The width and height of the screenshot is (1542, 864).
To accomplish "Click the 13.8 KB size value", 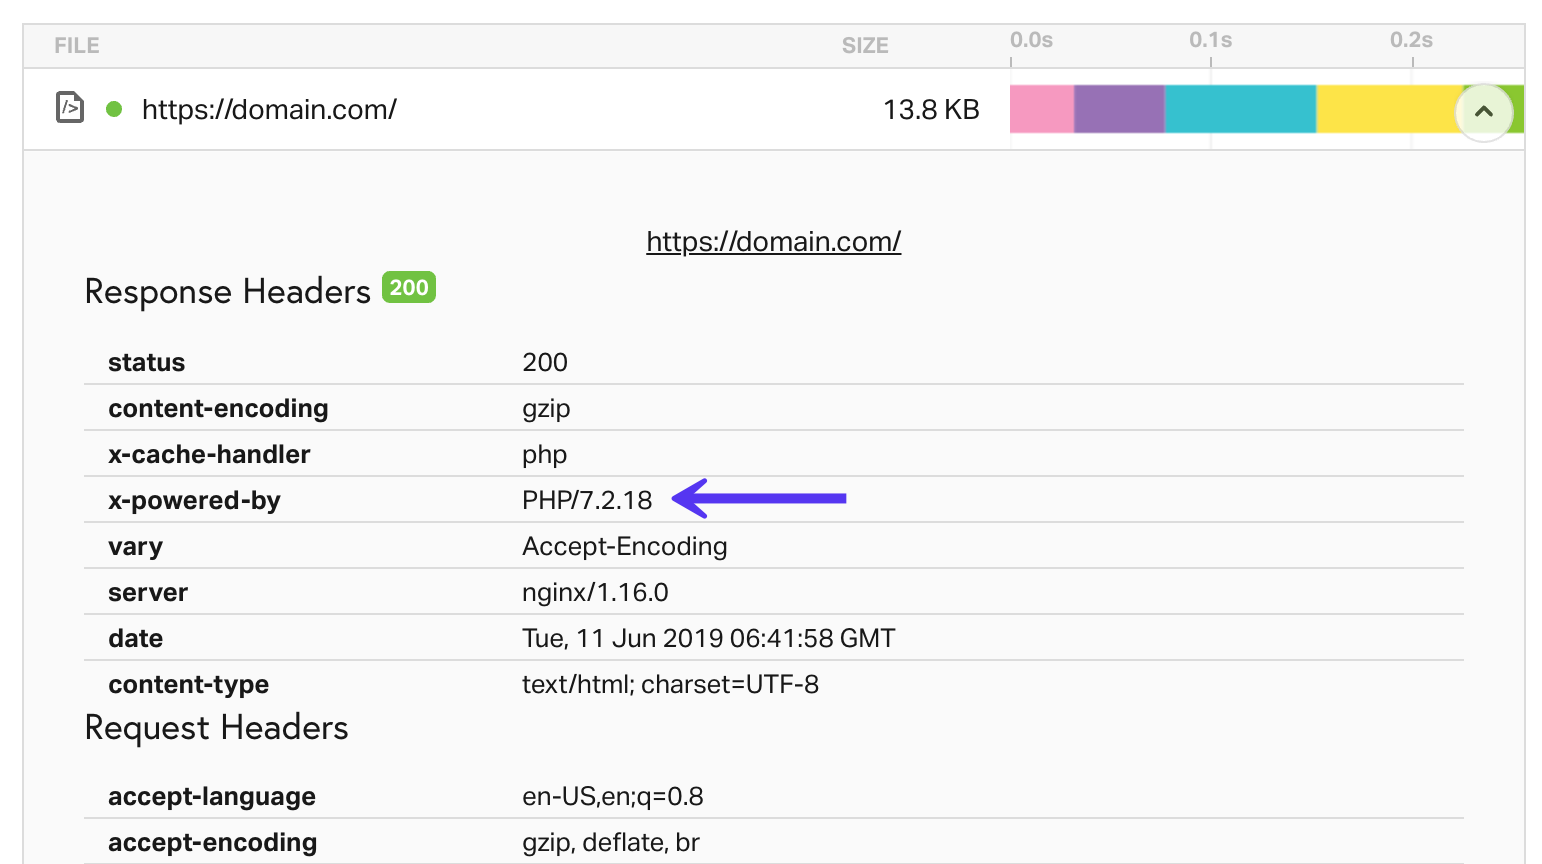I will [931, 109].
